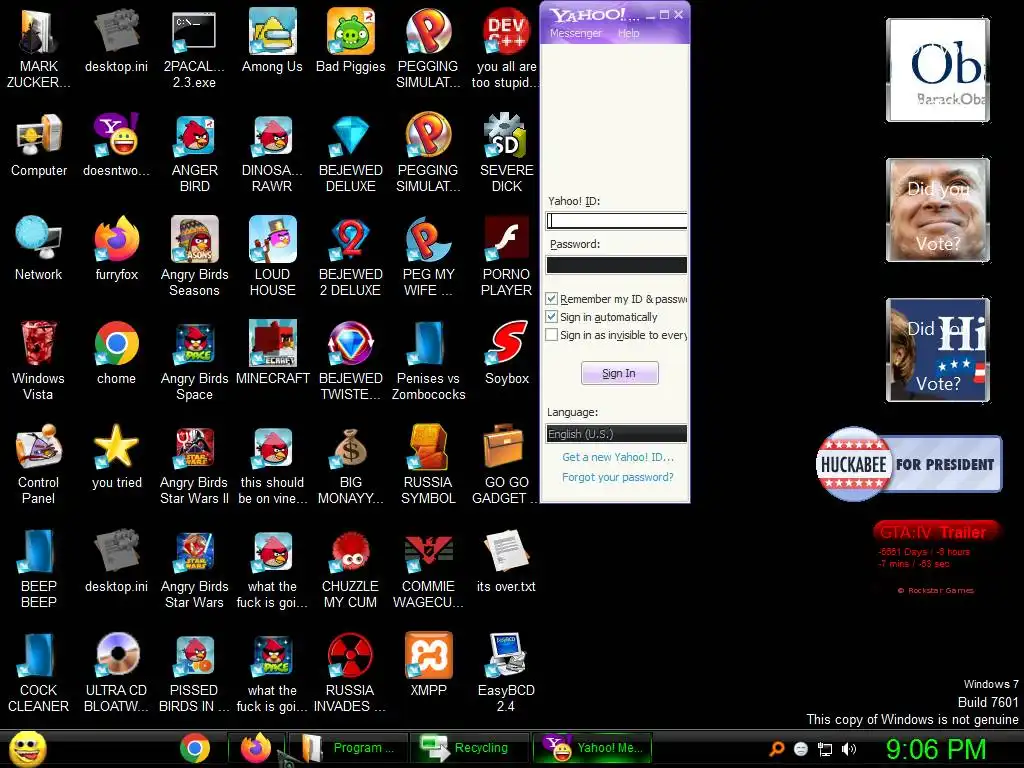Select the Angry Birds Star Wars II icon
The height and width of the screenshot is (768, 1024).
pos(194,464)
